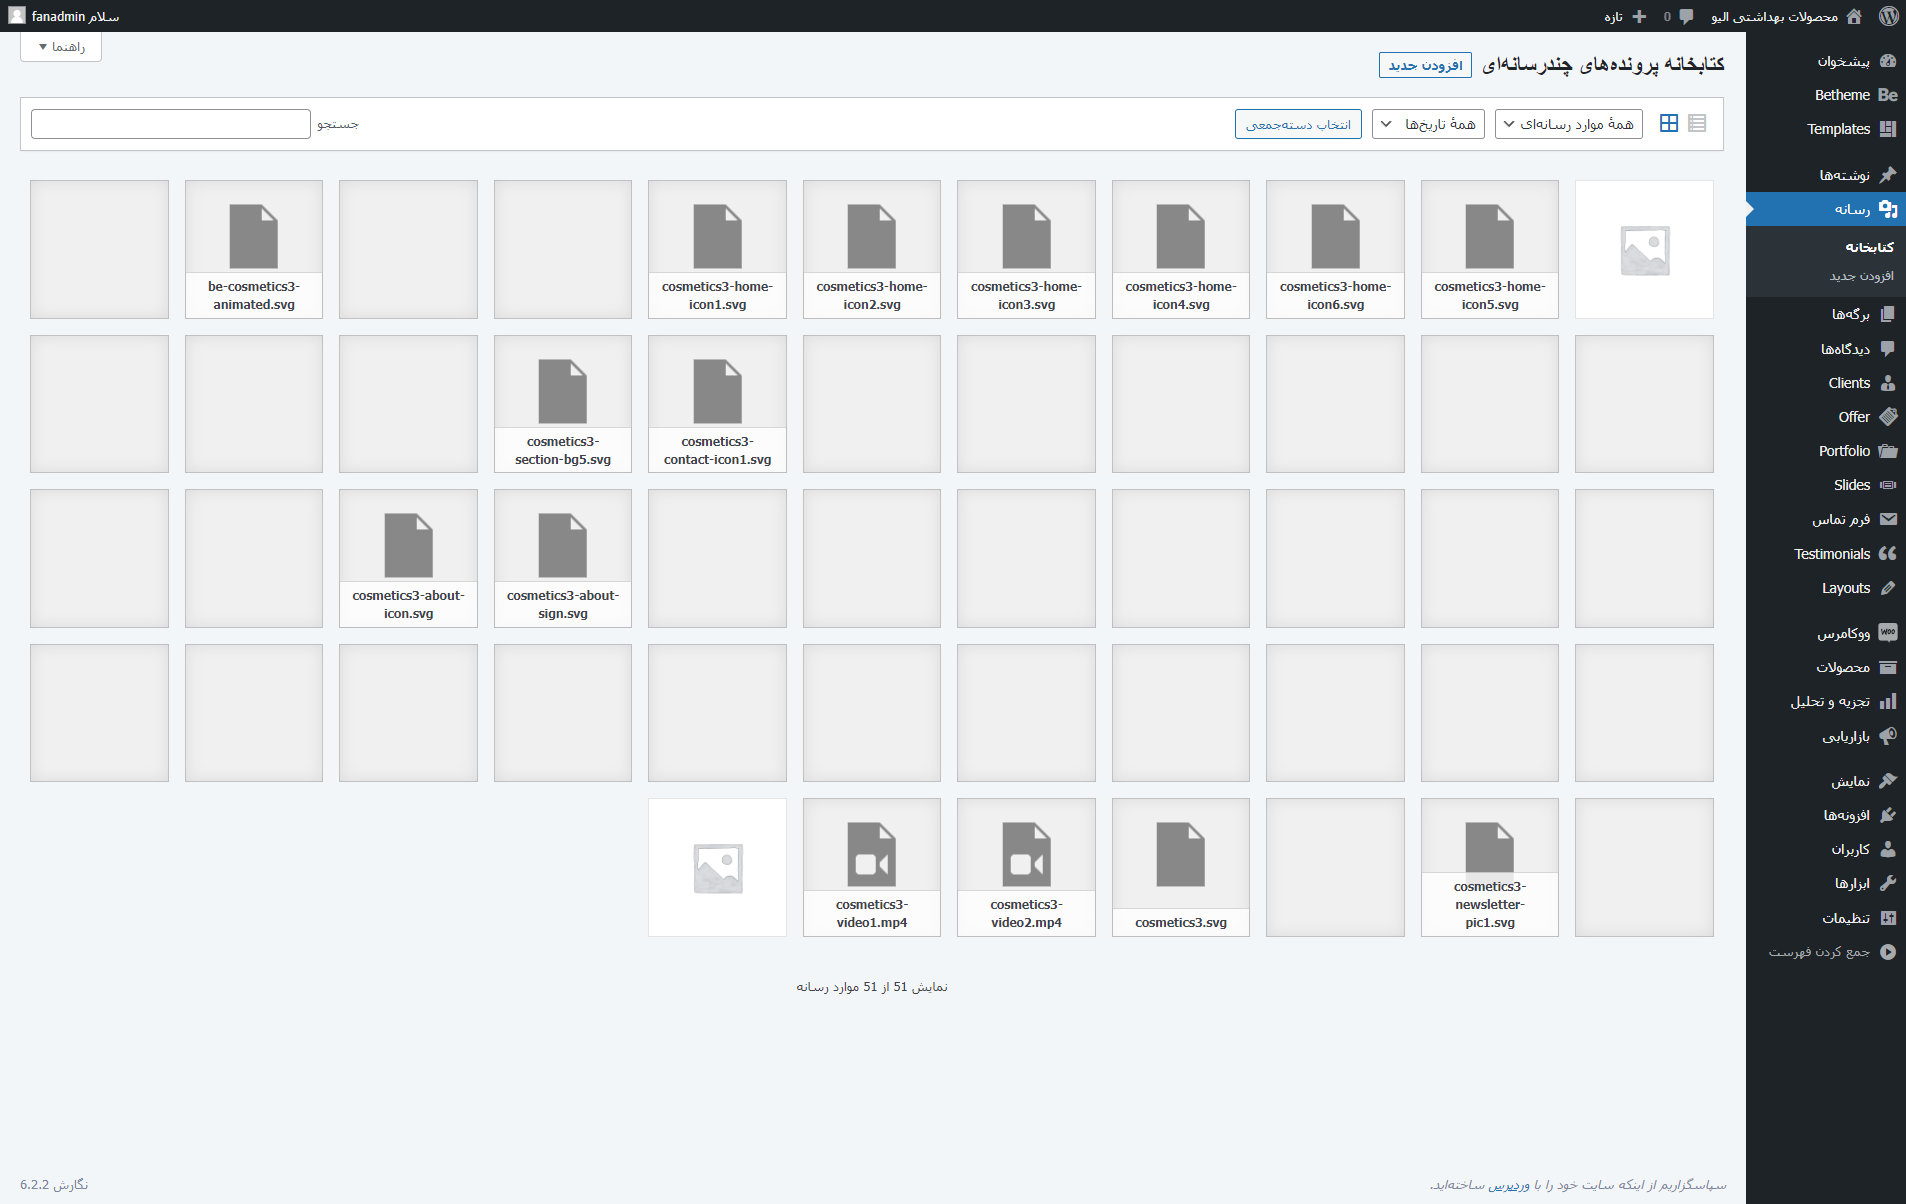The image size is (1906, 1204).
Task: Select cosmetics3-newsletter-pic1.svg file
Action: coord(1490,867)
